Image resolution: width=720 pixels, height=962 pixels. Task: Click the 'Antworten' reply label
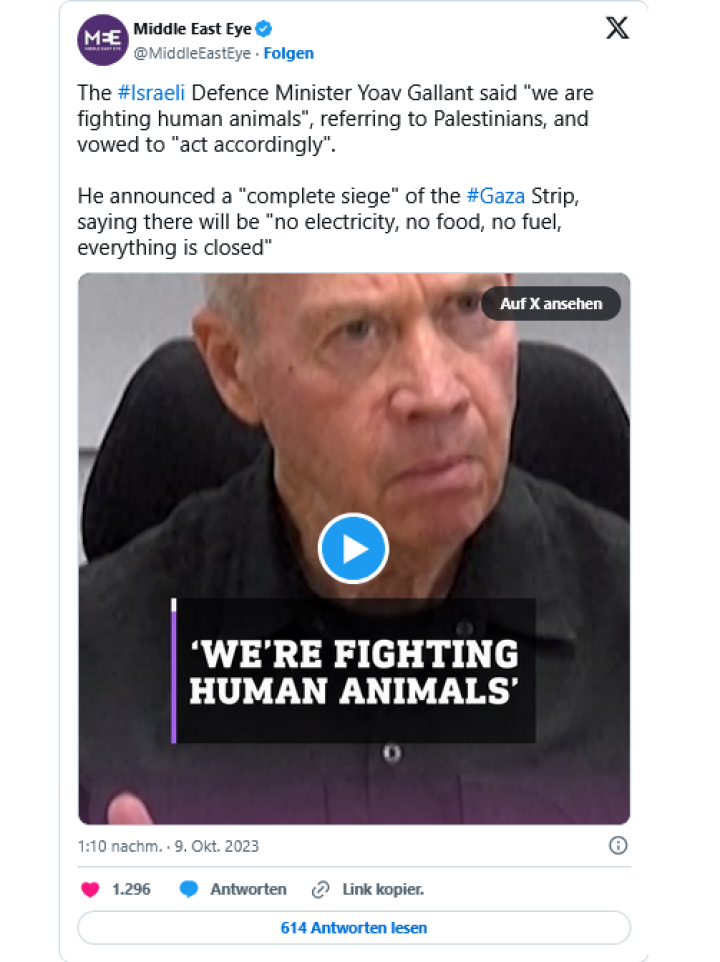tap(248, 889)
